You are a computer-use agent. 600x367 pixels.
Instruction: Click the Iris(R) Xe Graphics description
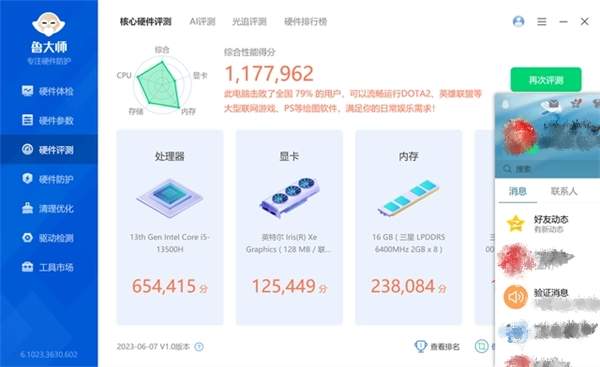point(289,243)
